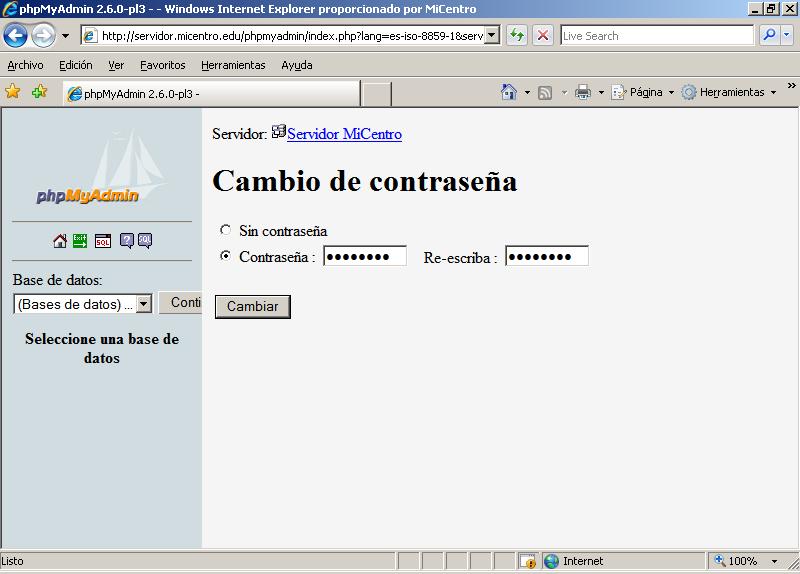Screen dimensions: 800x574
Task: Expand the 'Bases de datos' dropdown
Action: 143,304
